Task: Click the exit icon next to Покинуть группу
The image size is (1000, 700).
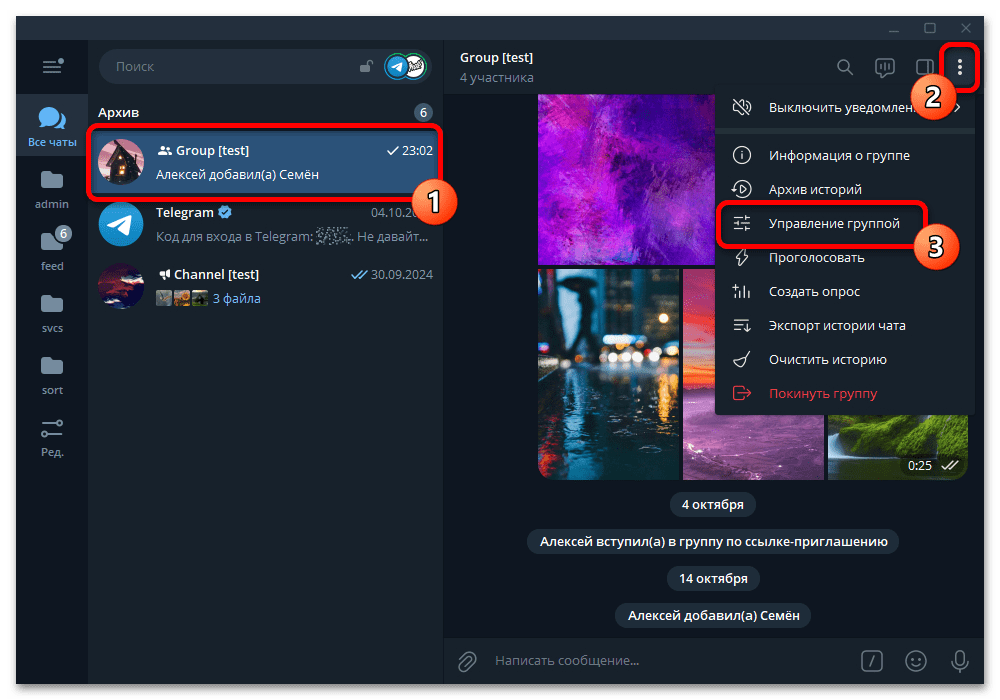Action: coord(742,393)
